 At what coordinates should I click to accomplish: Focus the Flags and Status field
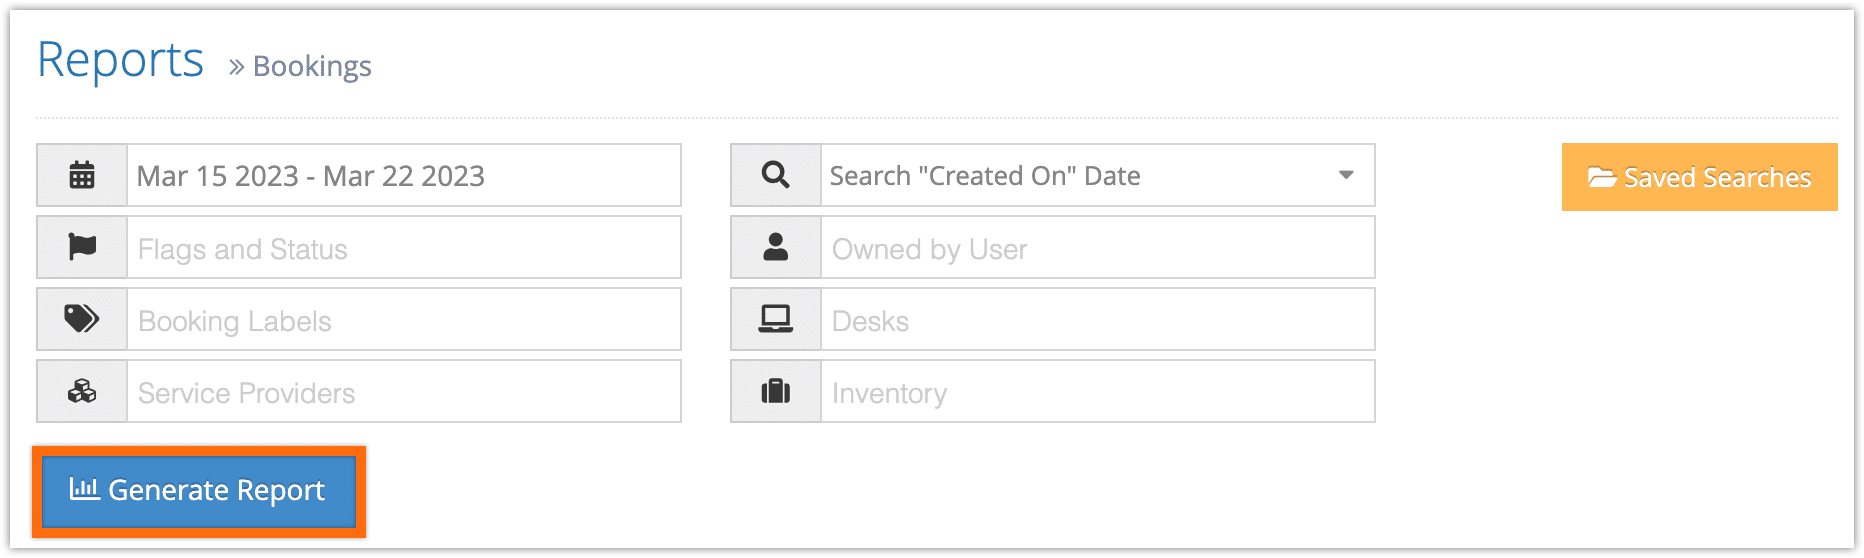click(x=404, y=247)
